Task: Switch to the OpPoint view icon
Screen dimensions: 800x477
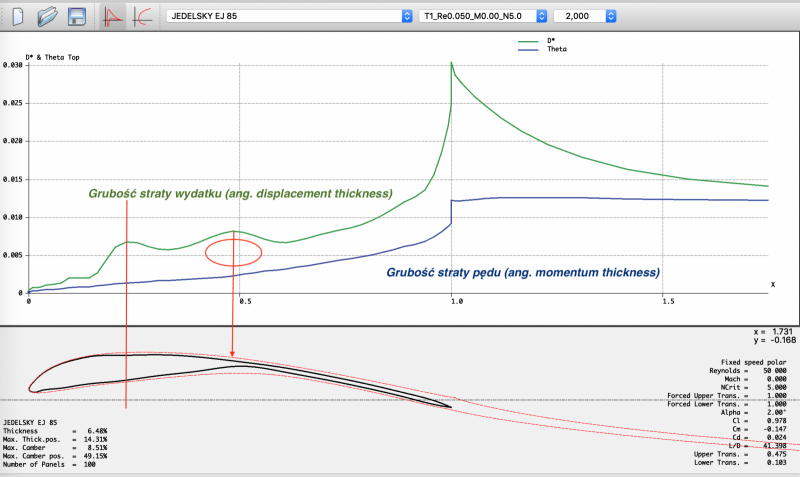Action: (x=113, y=17)
